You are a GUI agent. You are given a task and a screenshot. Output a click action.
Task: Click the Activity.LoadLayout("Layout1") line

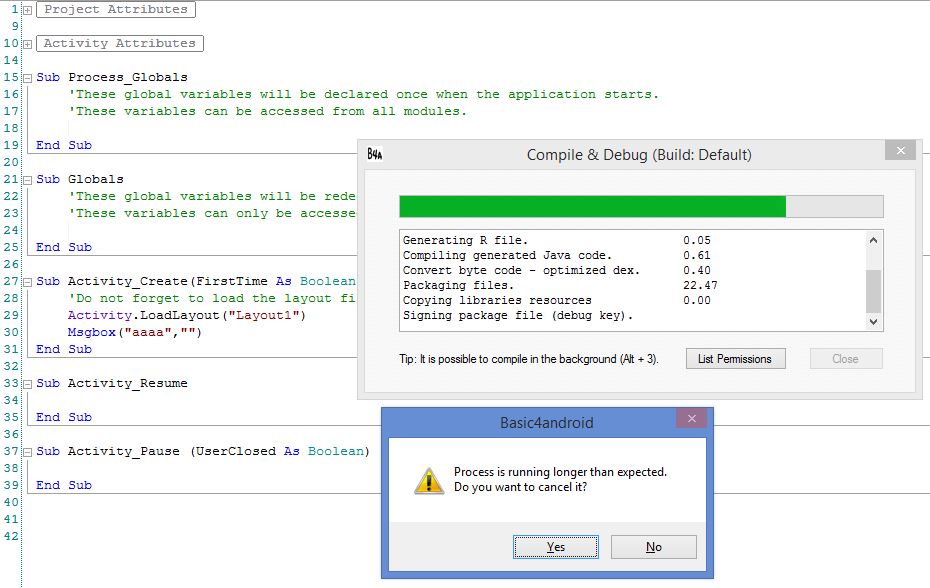pos(187,315)
